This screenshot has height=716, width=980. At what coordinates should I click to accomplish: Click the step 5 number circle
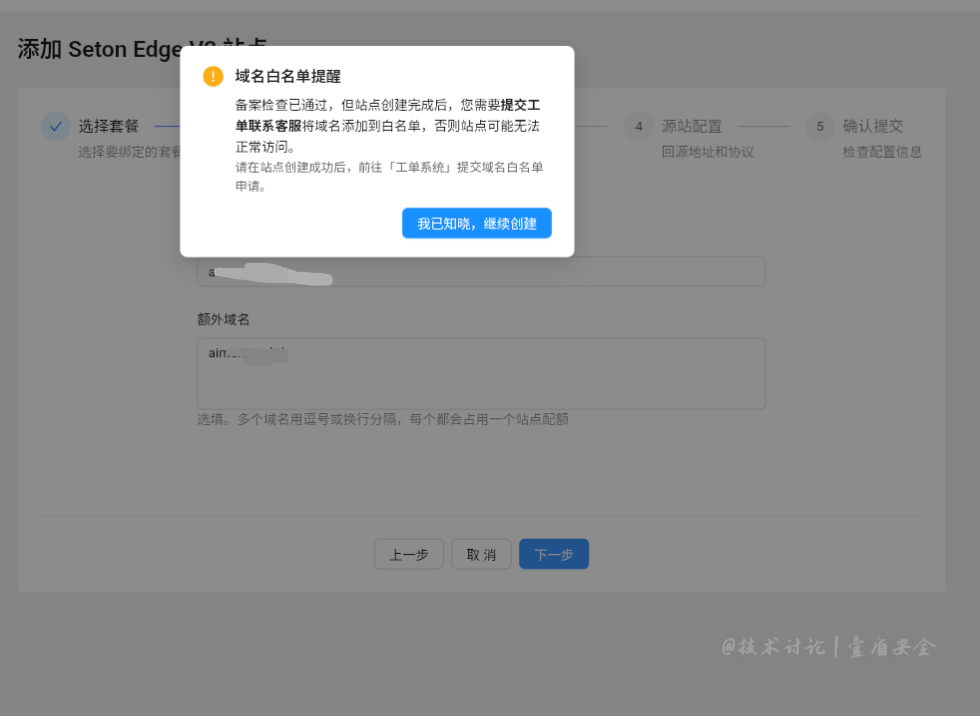click(820, 126)
